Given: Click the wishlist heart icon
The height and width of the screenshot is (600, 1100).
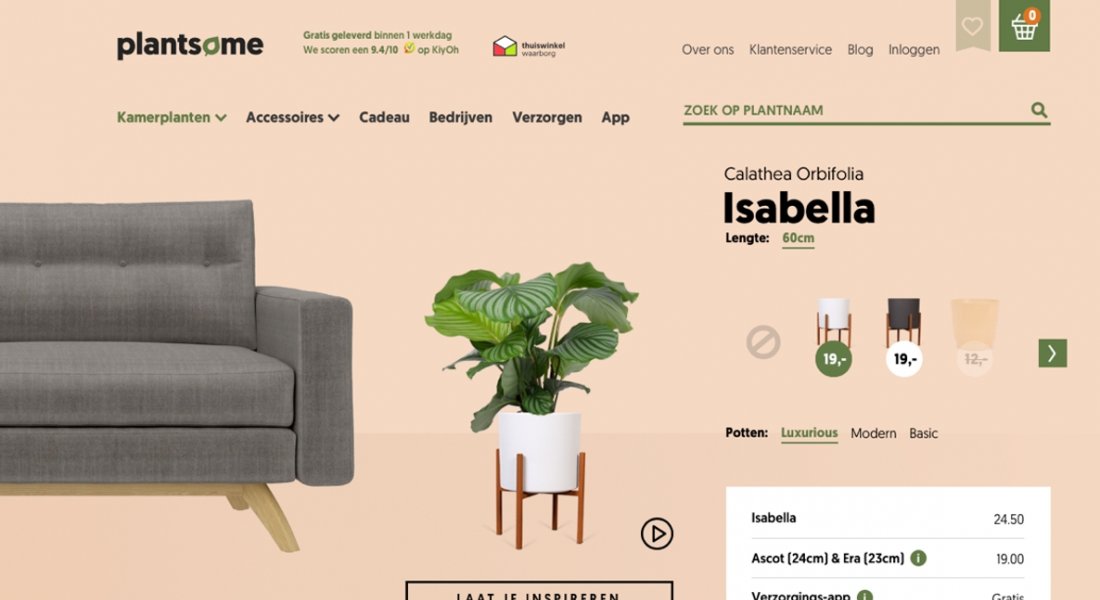Looking at the screenshot, I should point(972,26).
